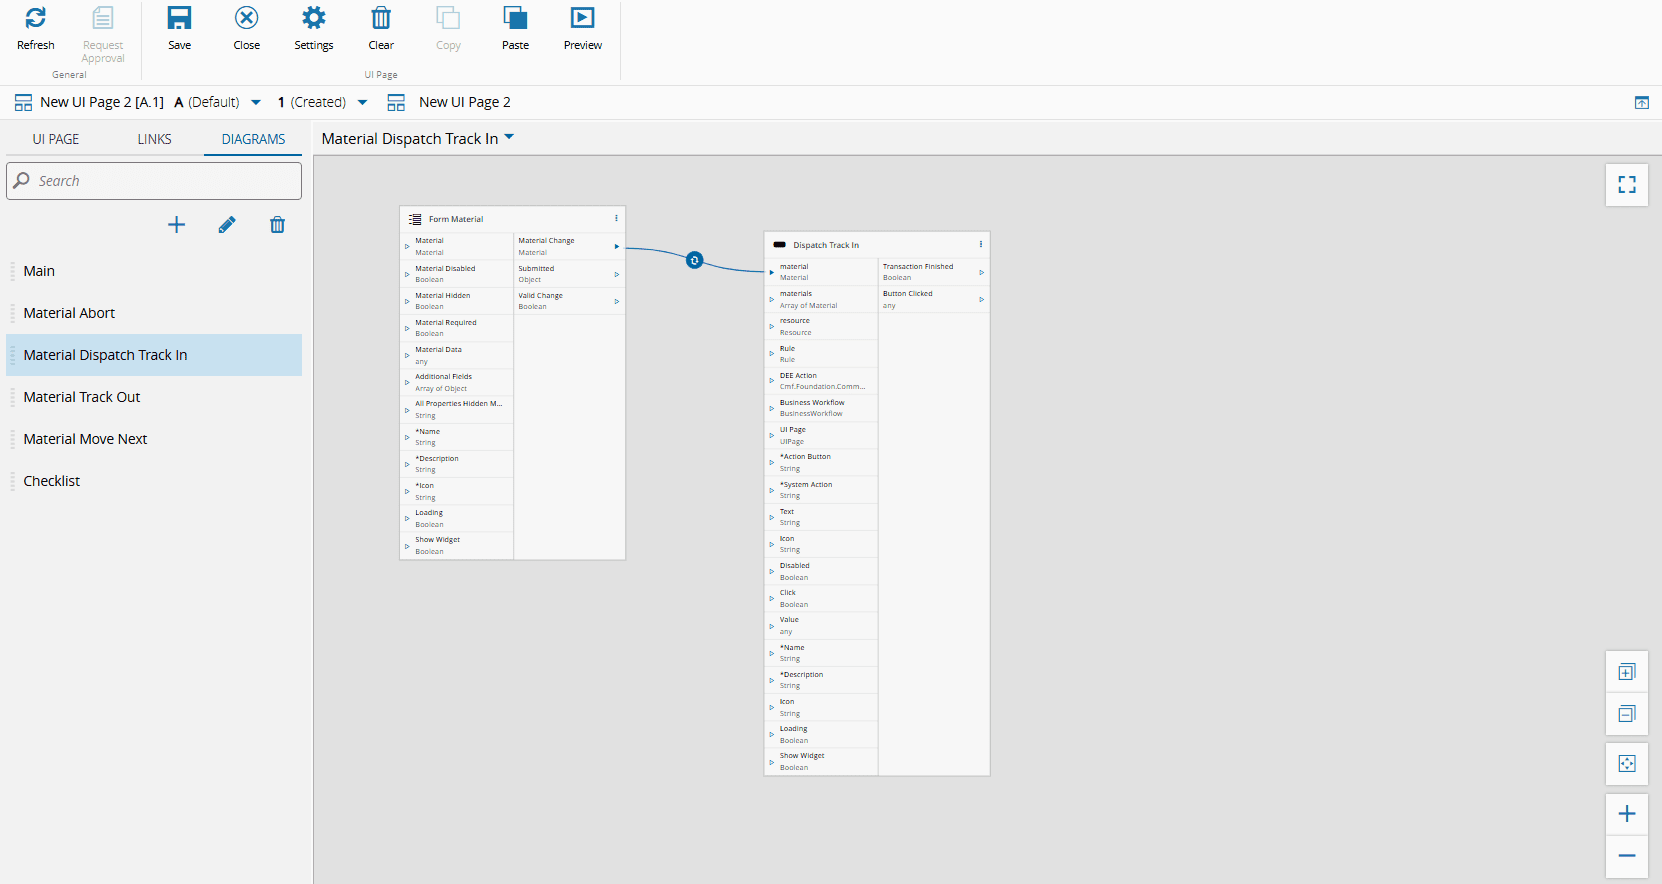Edit selected diagram with pencil icon
1662x884 pixels.
(227, 225)
